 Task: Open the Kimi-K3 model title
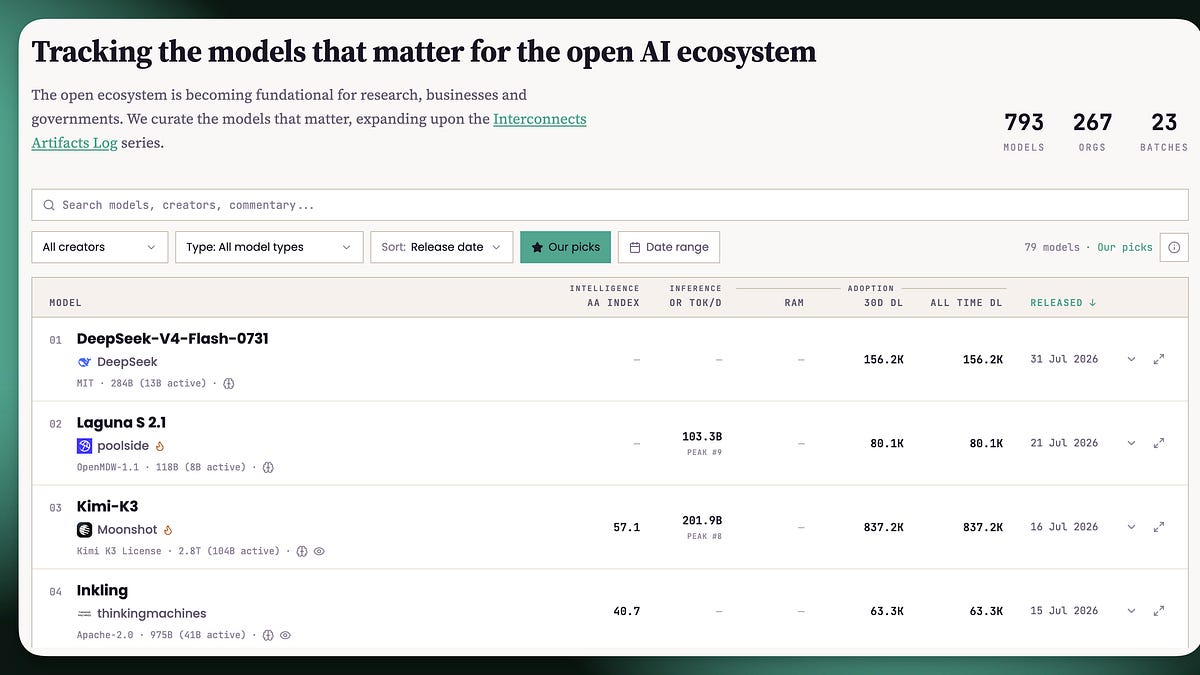[107, 507]
